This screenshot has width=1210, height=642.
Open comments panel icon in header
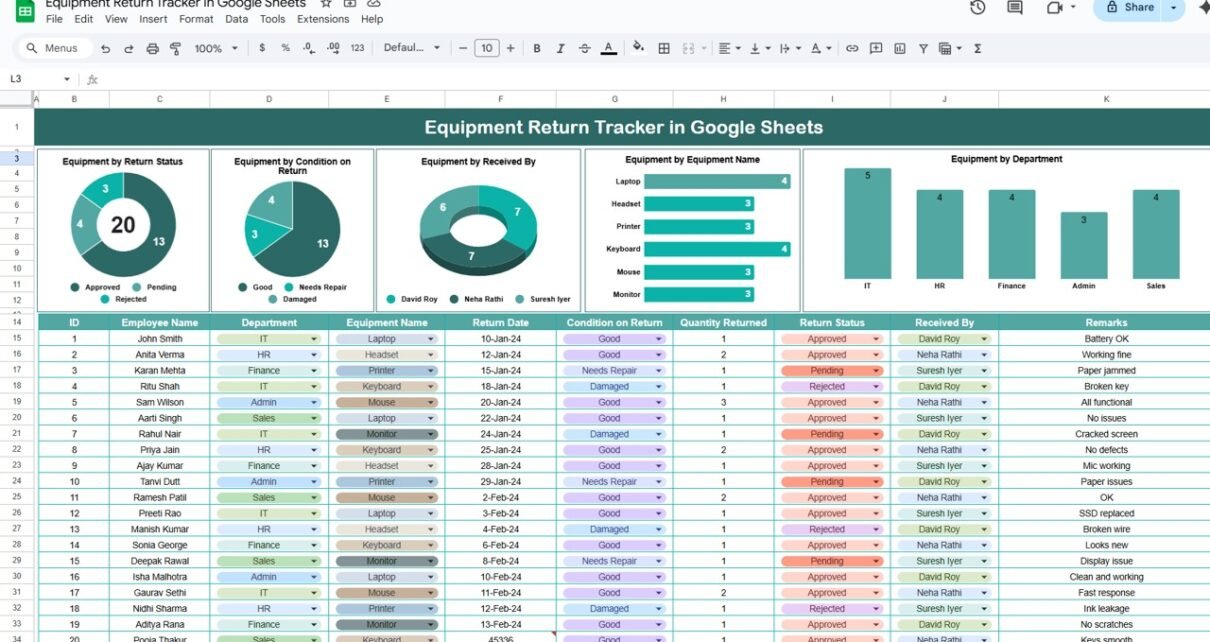point(1015,8)
